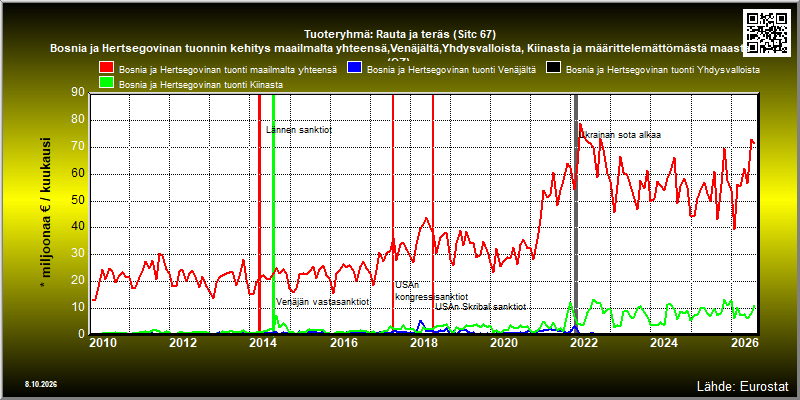The height and width of the screenshot is (400, 800).
Task: Click the y-axis value 60
Action: tap(78, 173)
